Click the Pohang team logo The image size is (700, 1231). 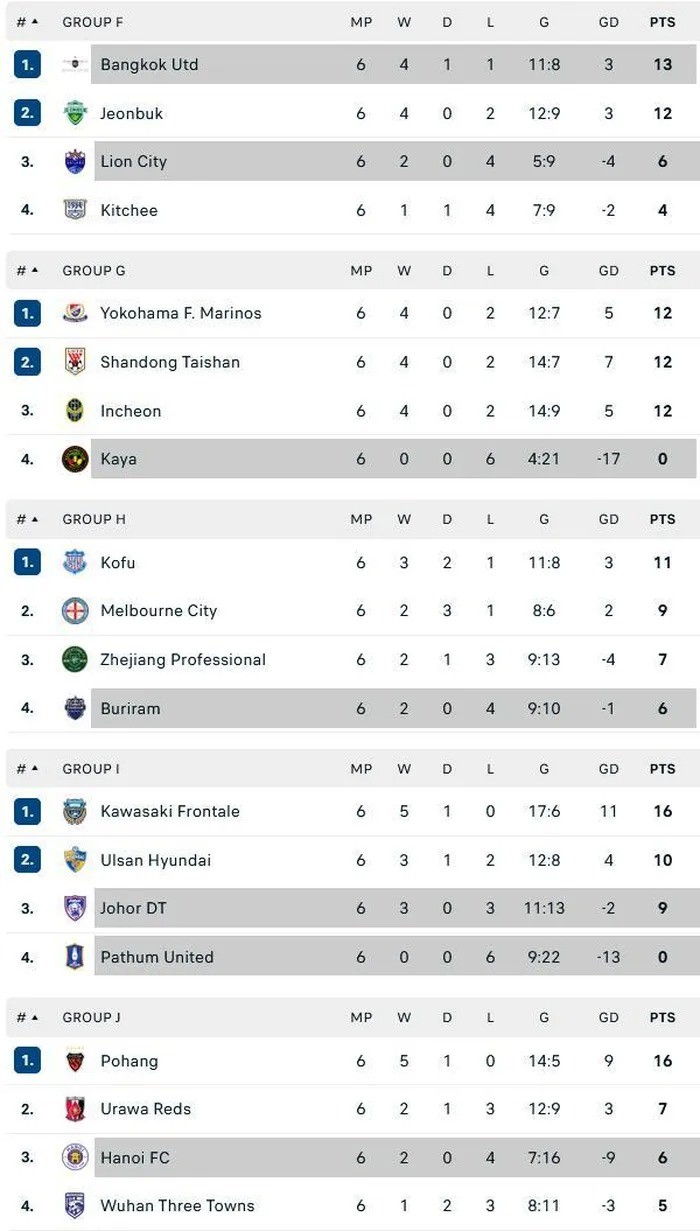pos(75,1060)
